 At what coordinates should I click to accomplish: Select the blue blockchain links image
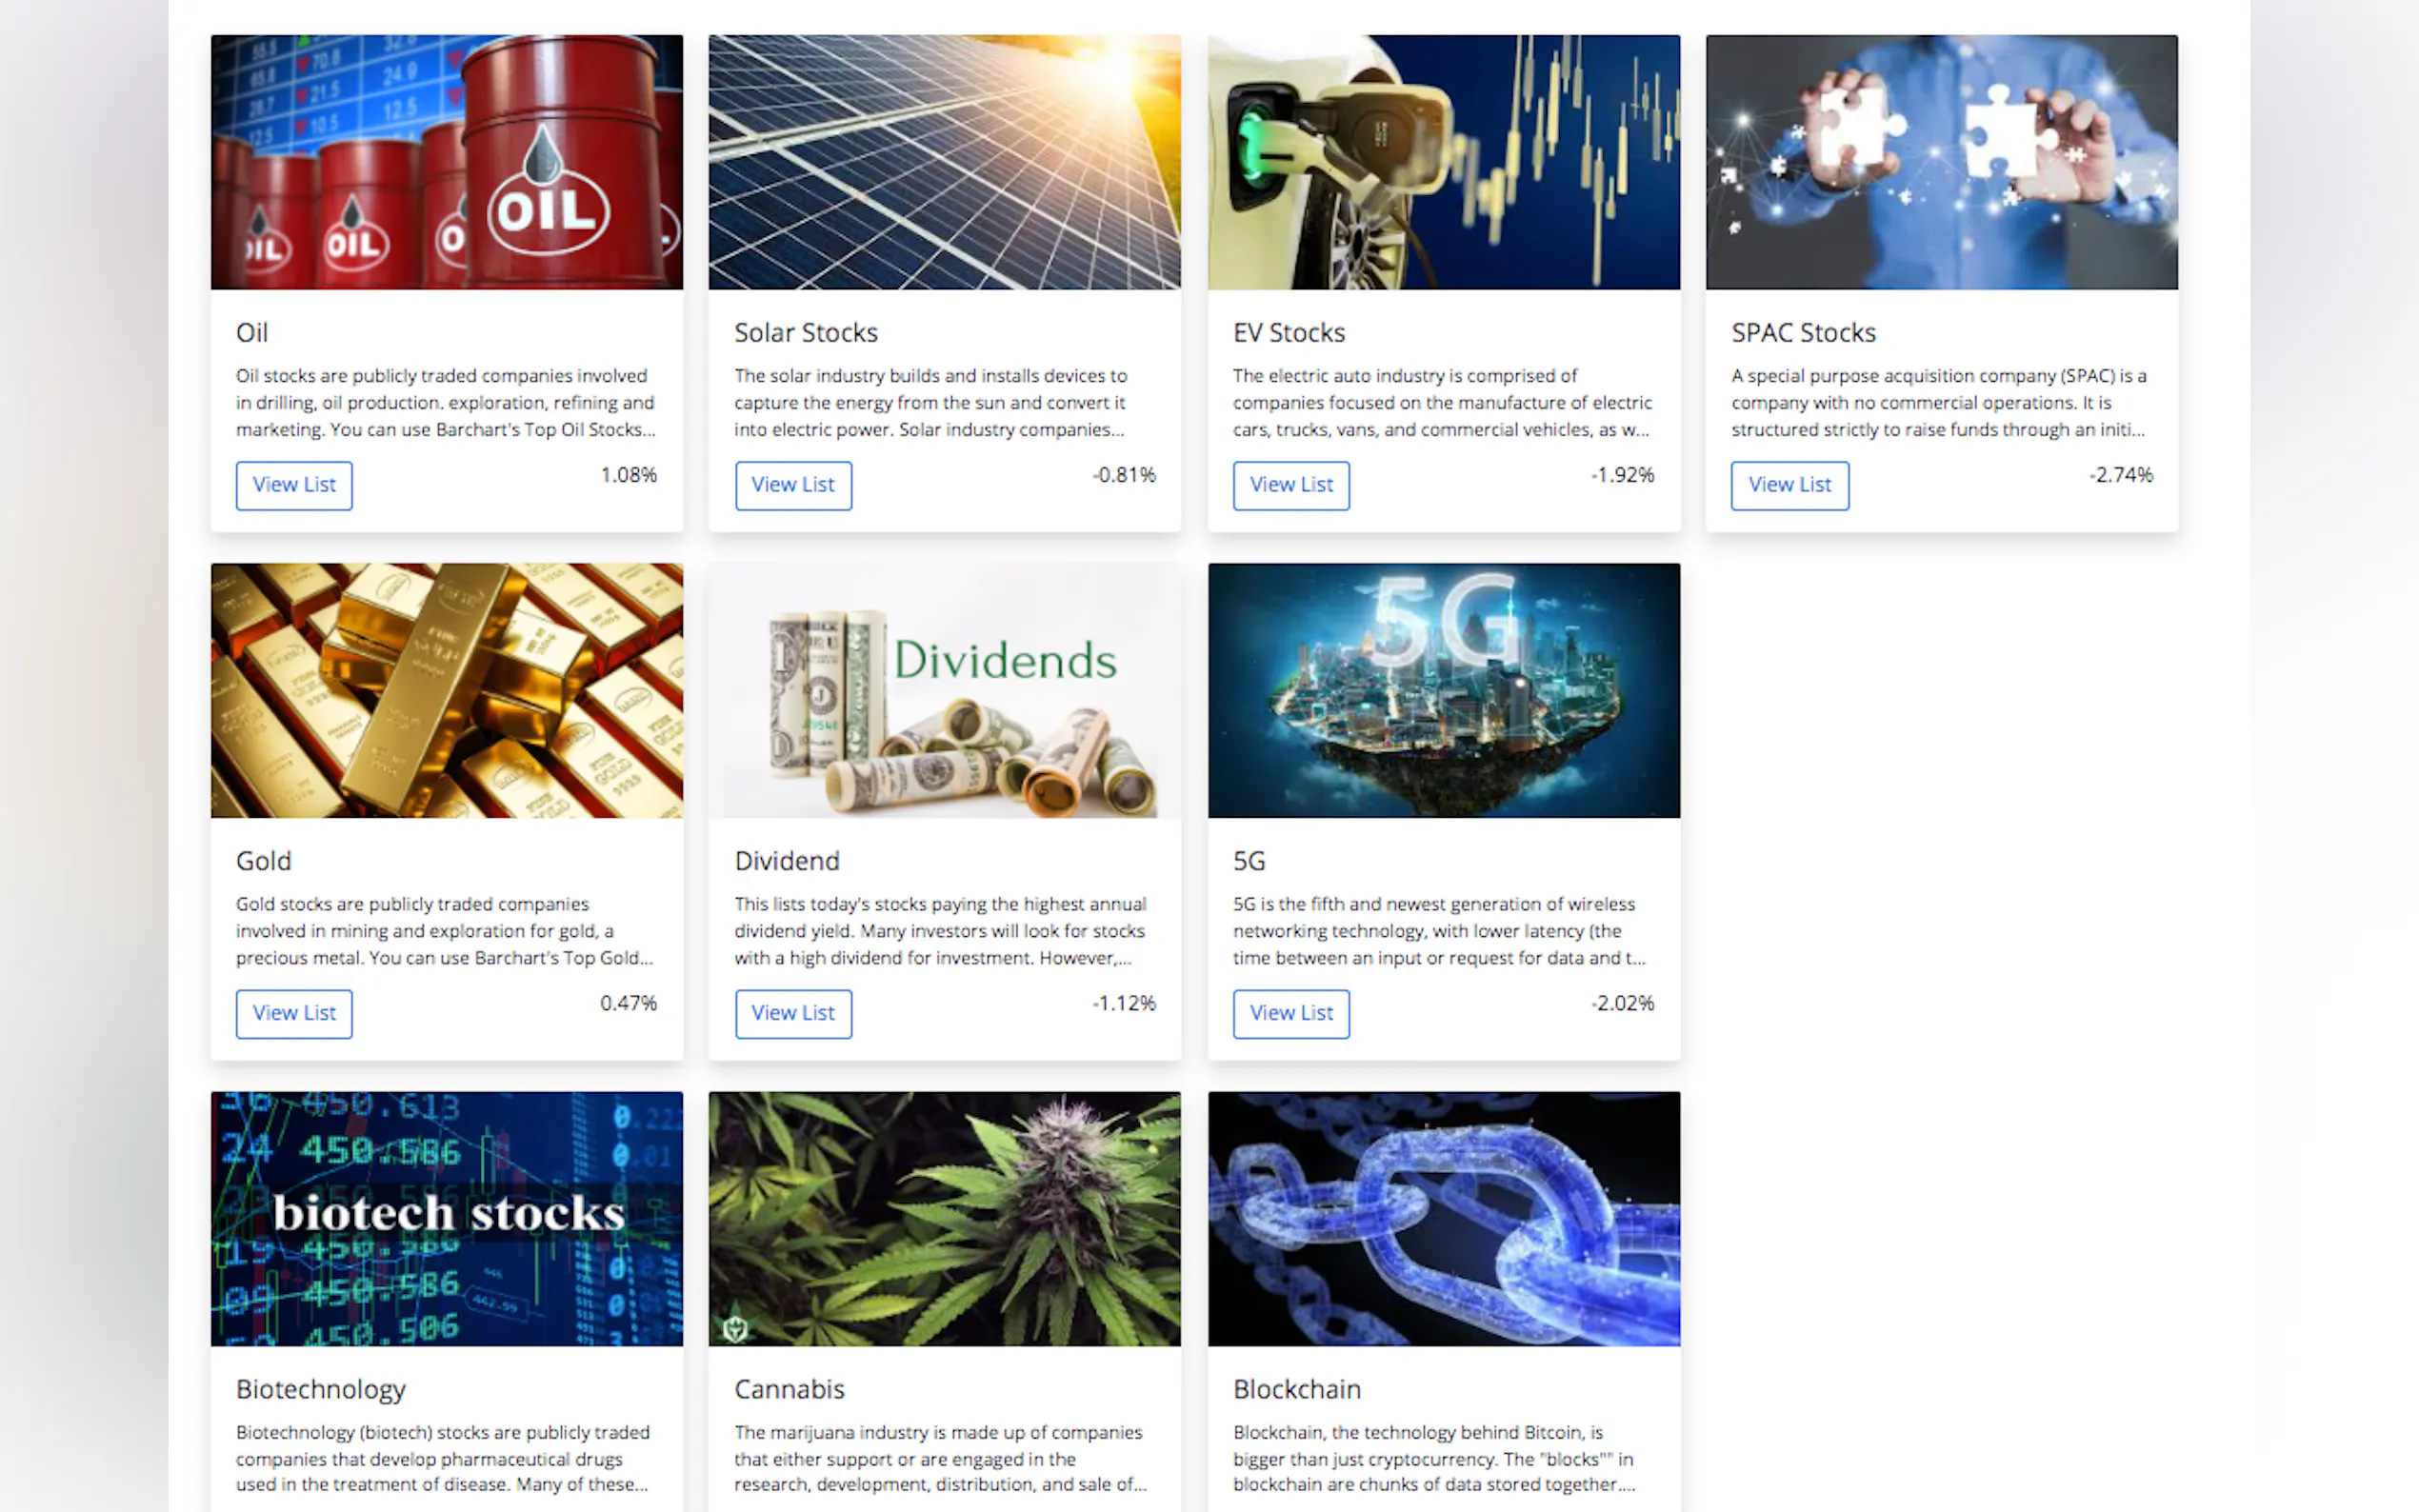(1443, 1219)
